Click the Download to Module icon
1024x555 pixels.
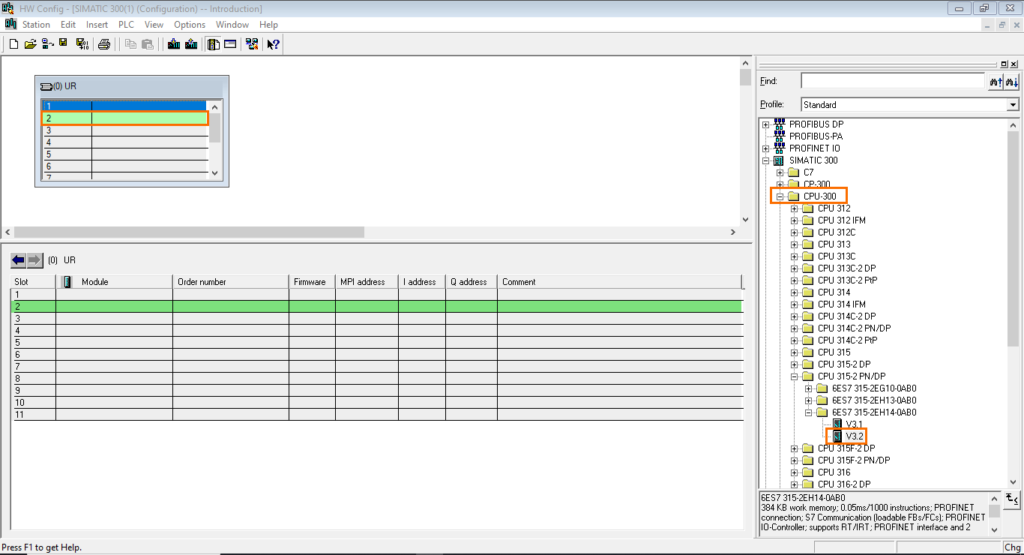pos(174,44)
